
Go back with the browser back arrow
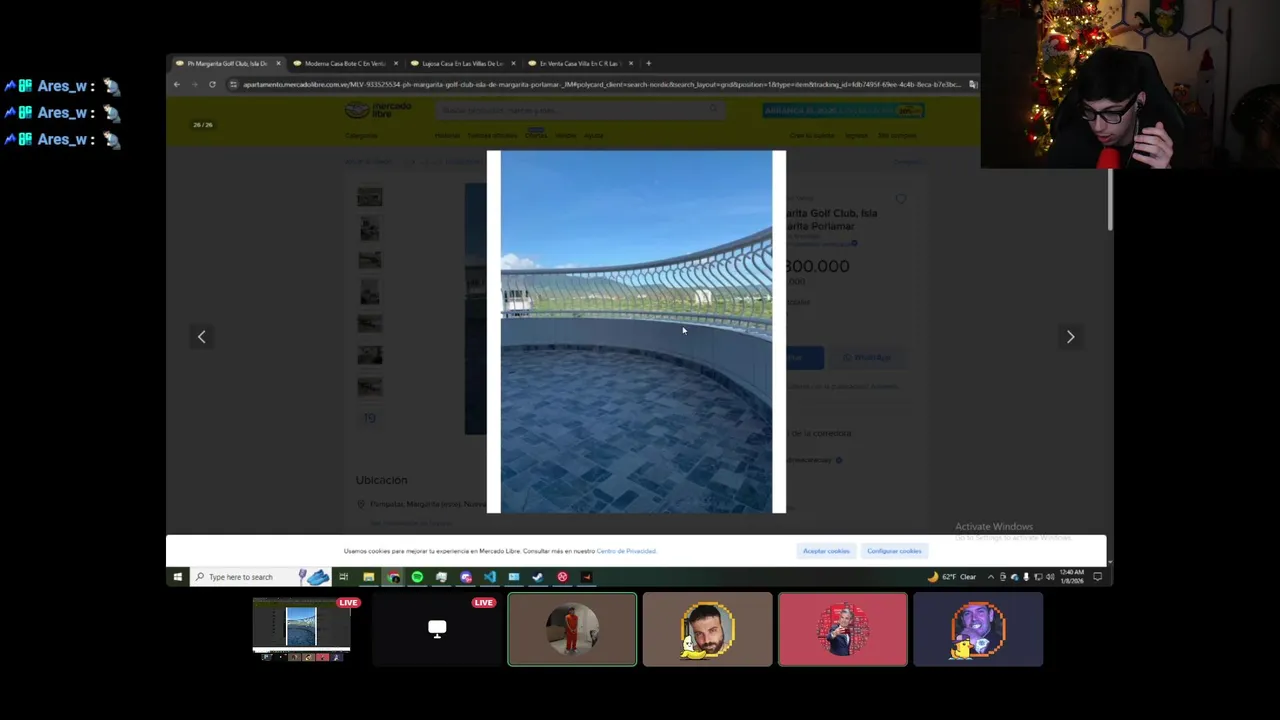coord(177,84)
